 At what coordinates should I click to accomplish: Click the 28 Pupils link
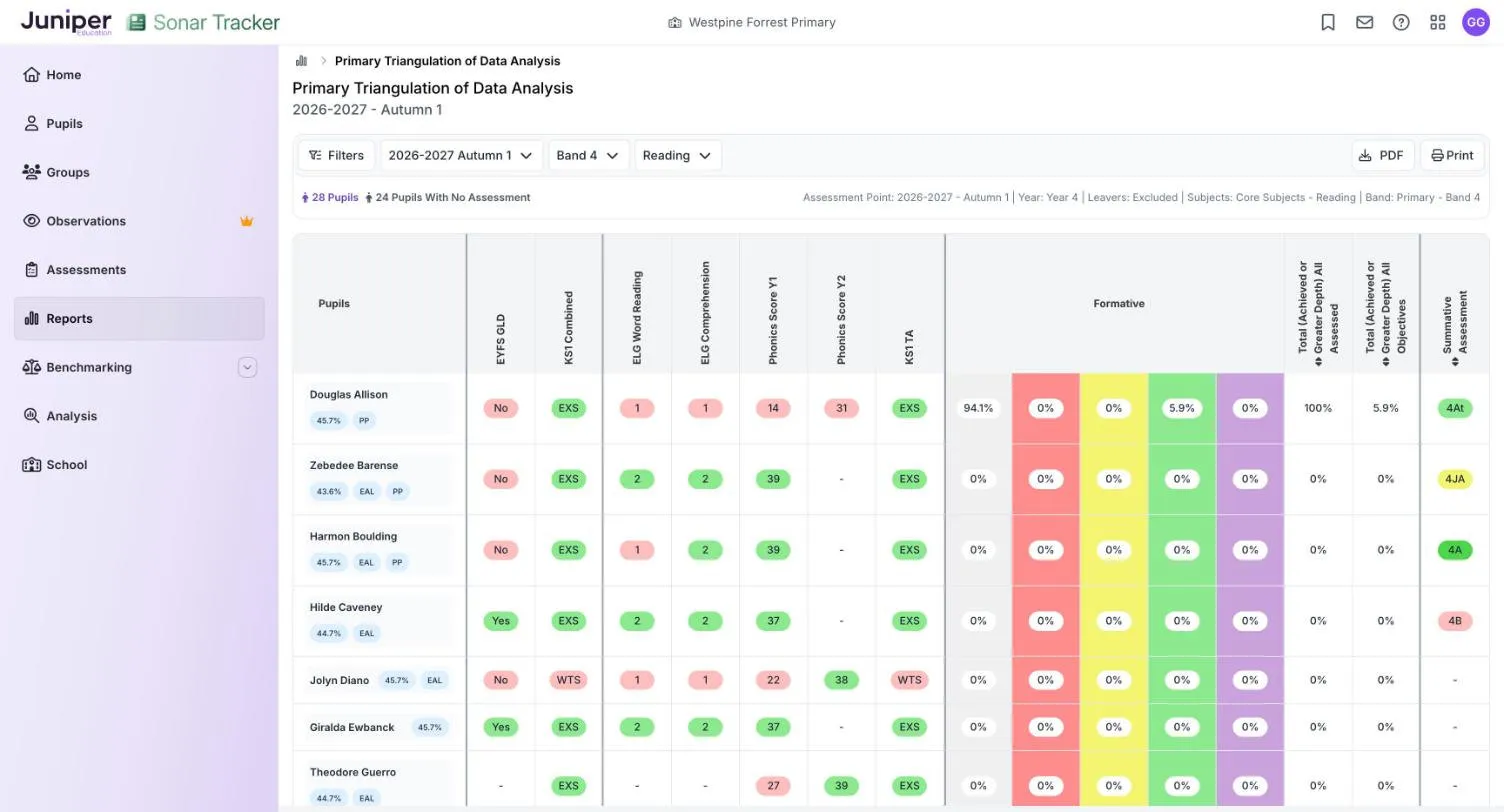tap(329, 197)
